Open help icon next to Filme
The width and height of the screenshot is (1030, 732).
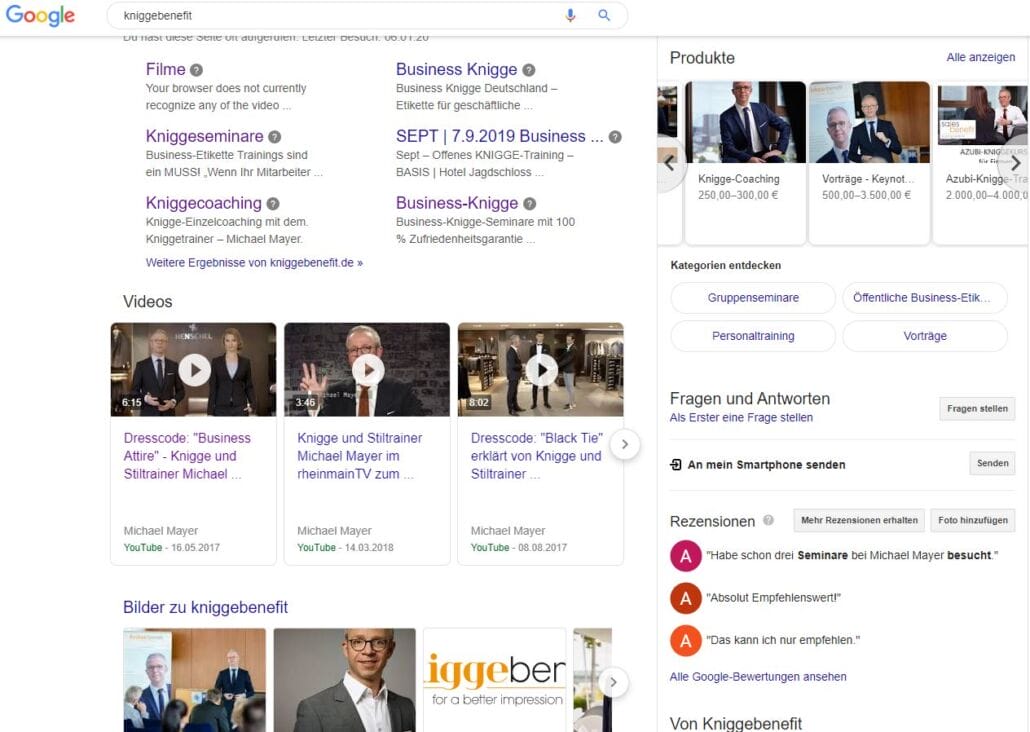point(196,70)
